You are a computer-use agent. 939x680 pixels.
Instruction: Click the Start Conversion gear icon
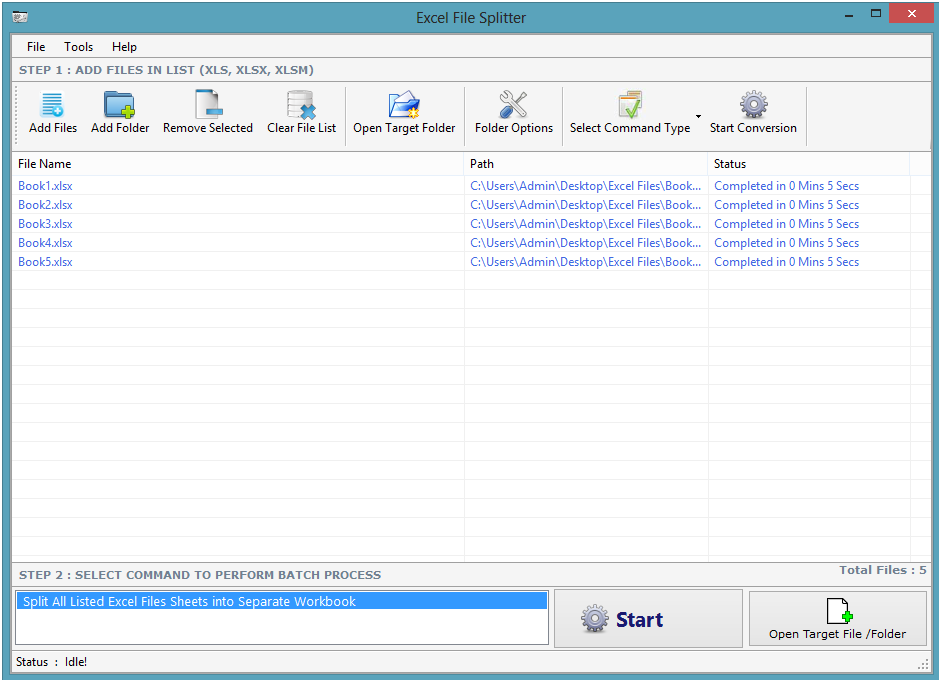753,104
